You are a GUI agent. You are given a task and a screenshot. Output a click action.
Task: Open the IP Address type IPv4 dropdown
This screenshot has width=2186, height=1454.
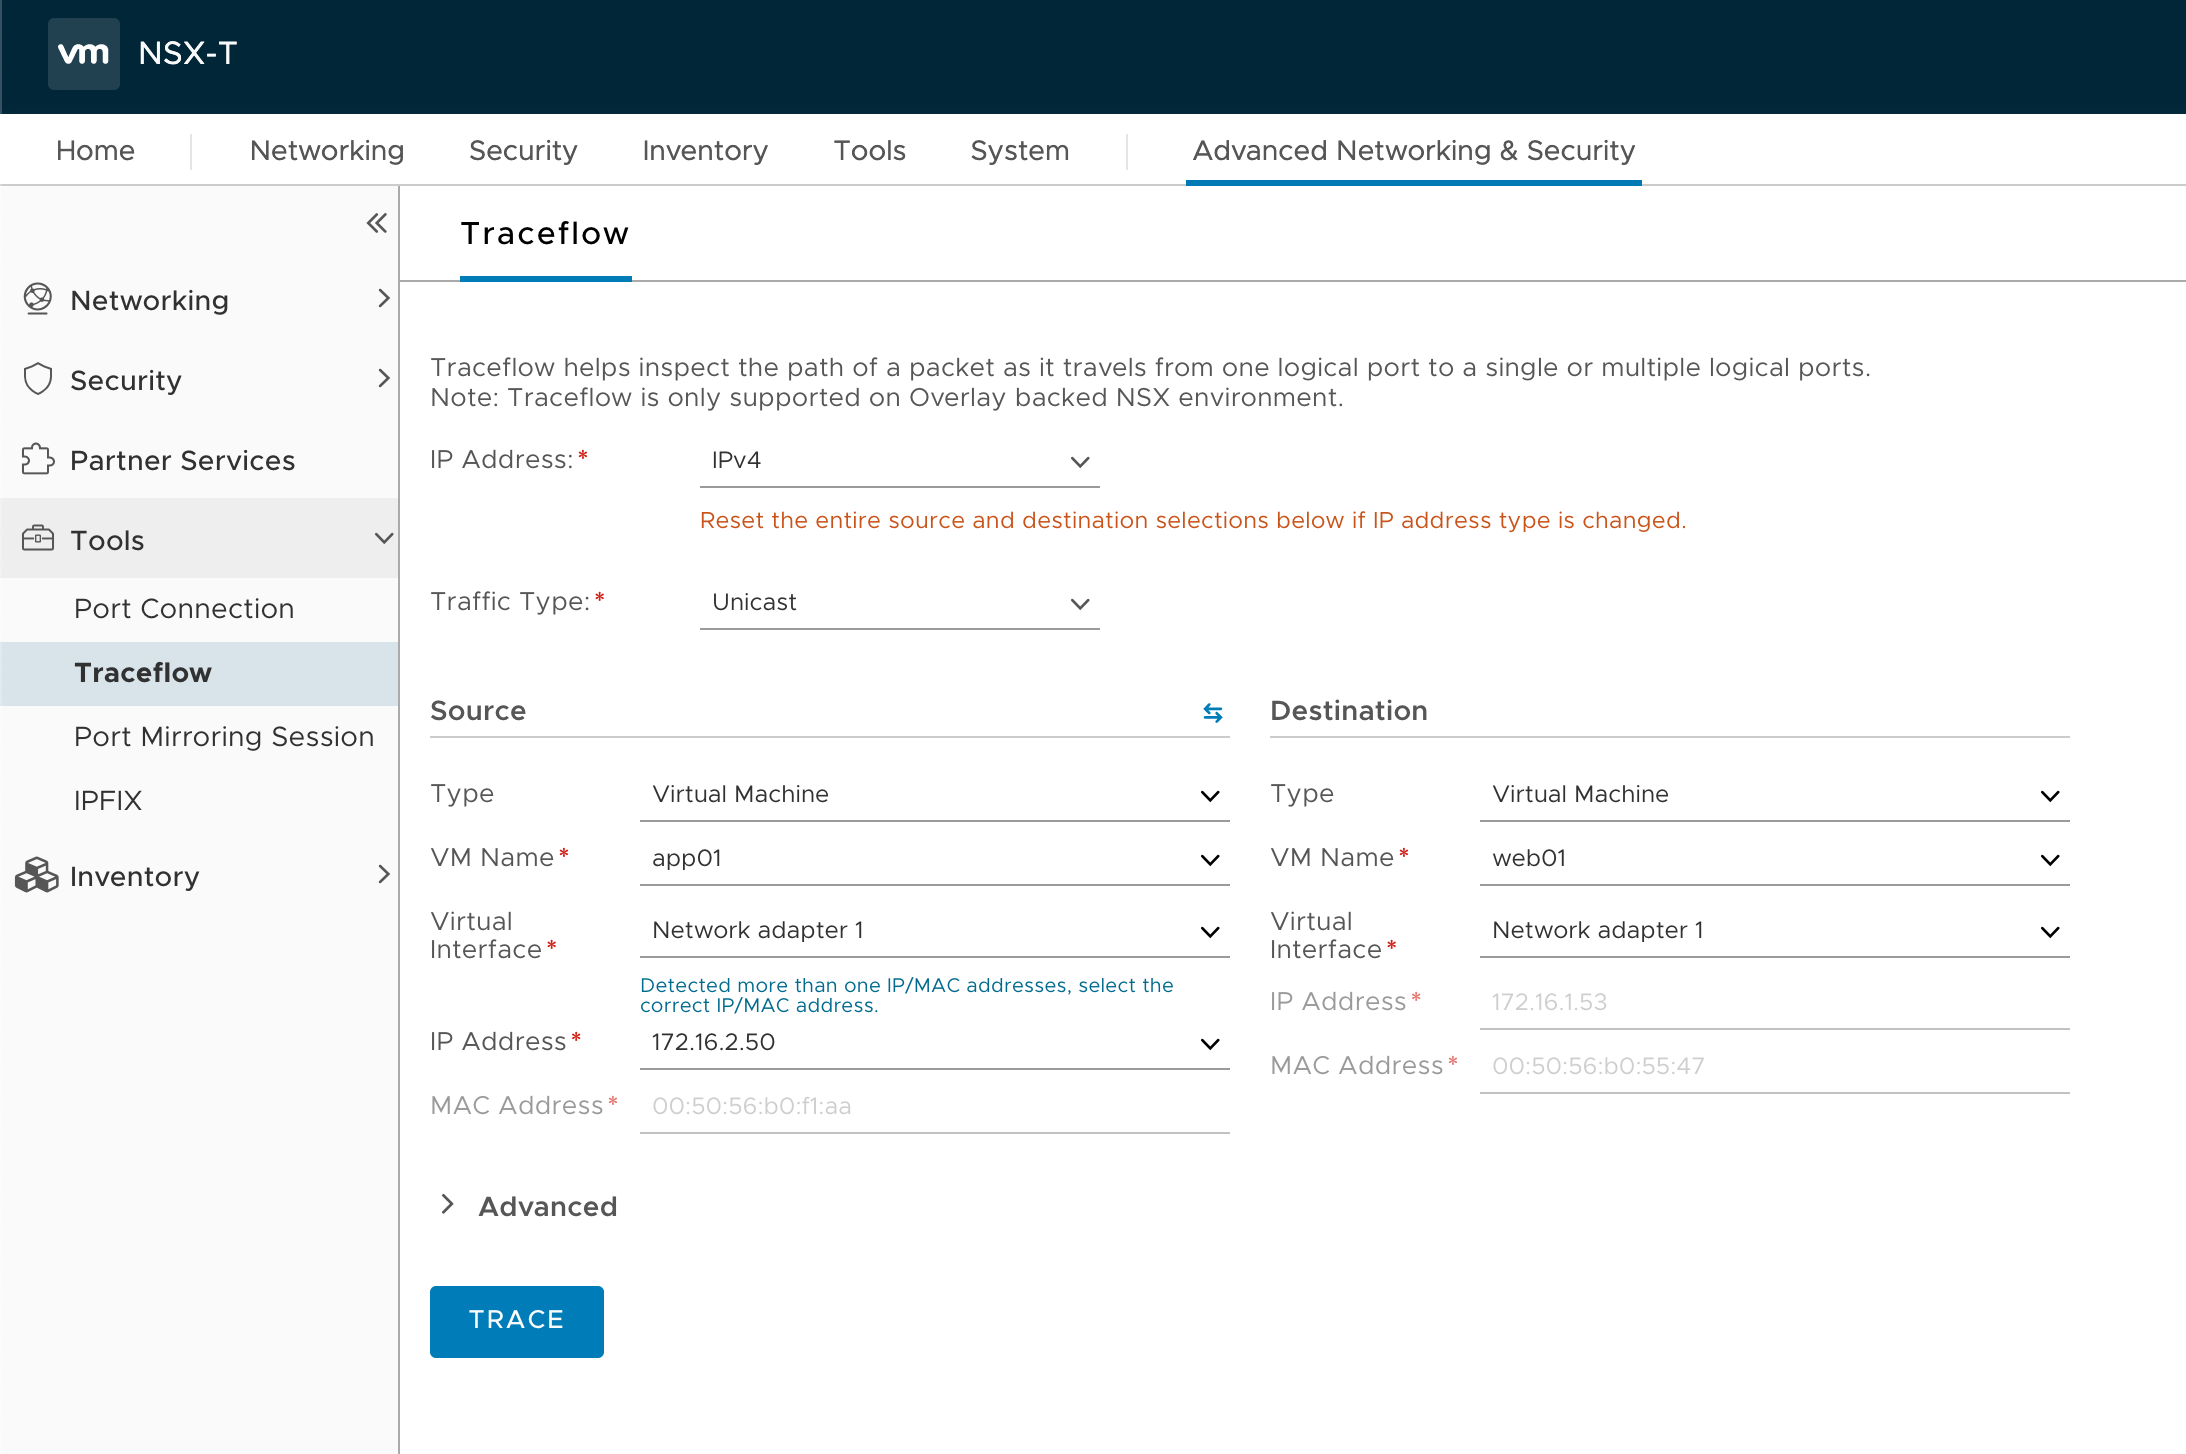[x=899, y=461]
